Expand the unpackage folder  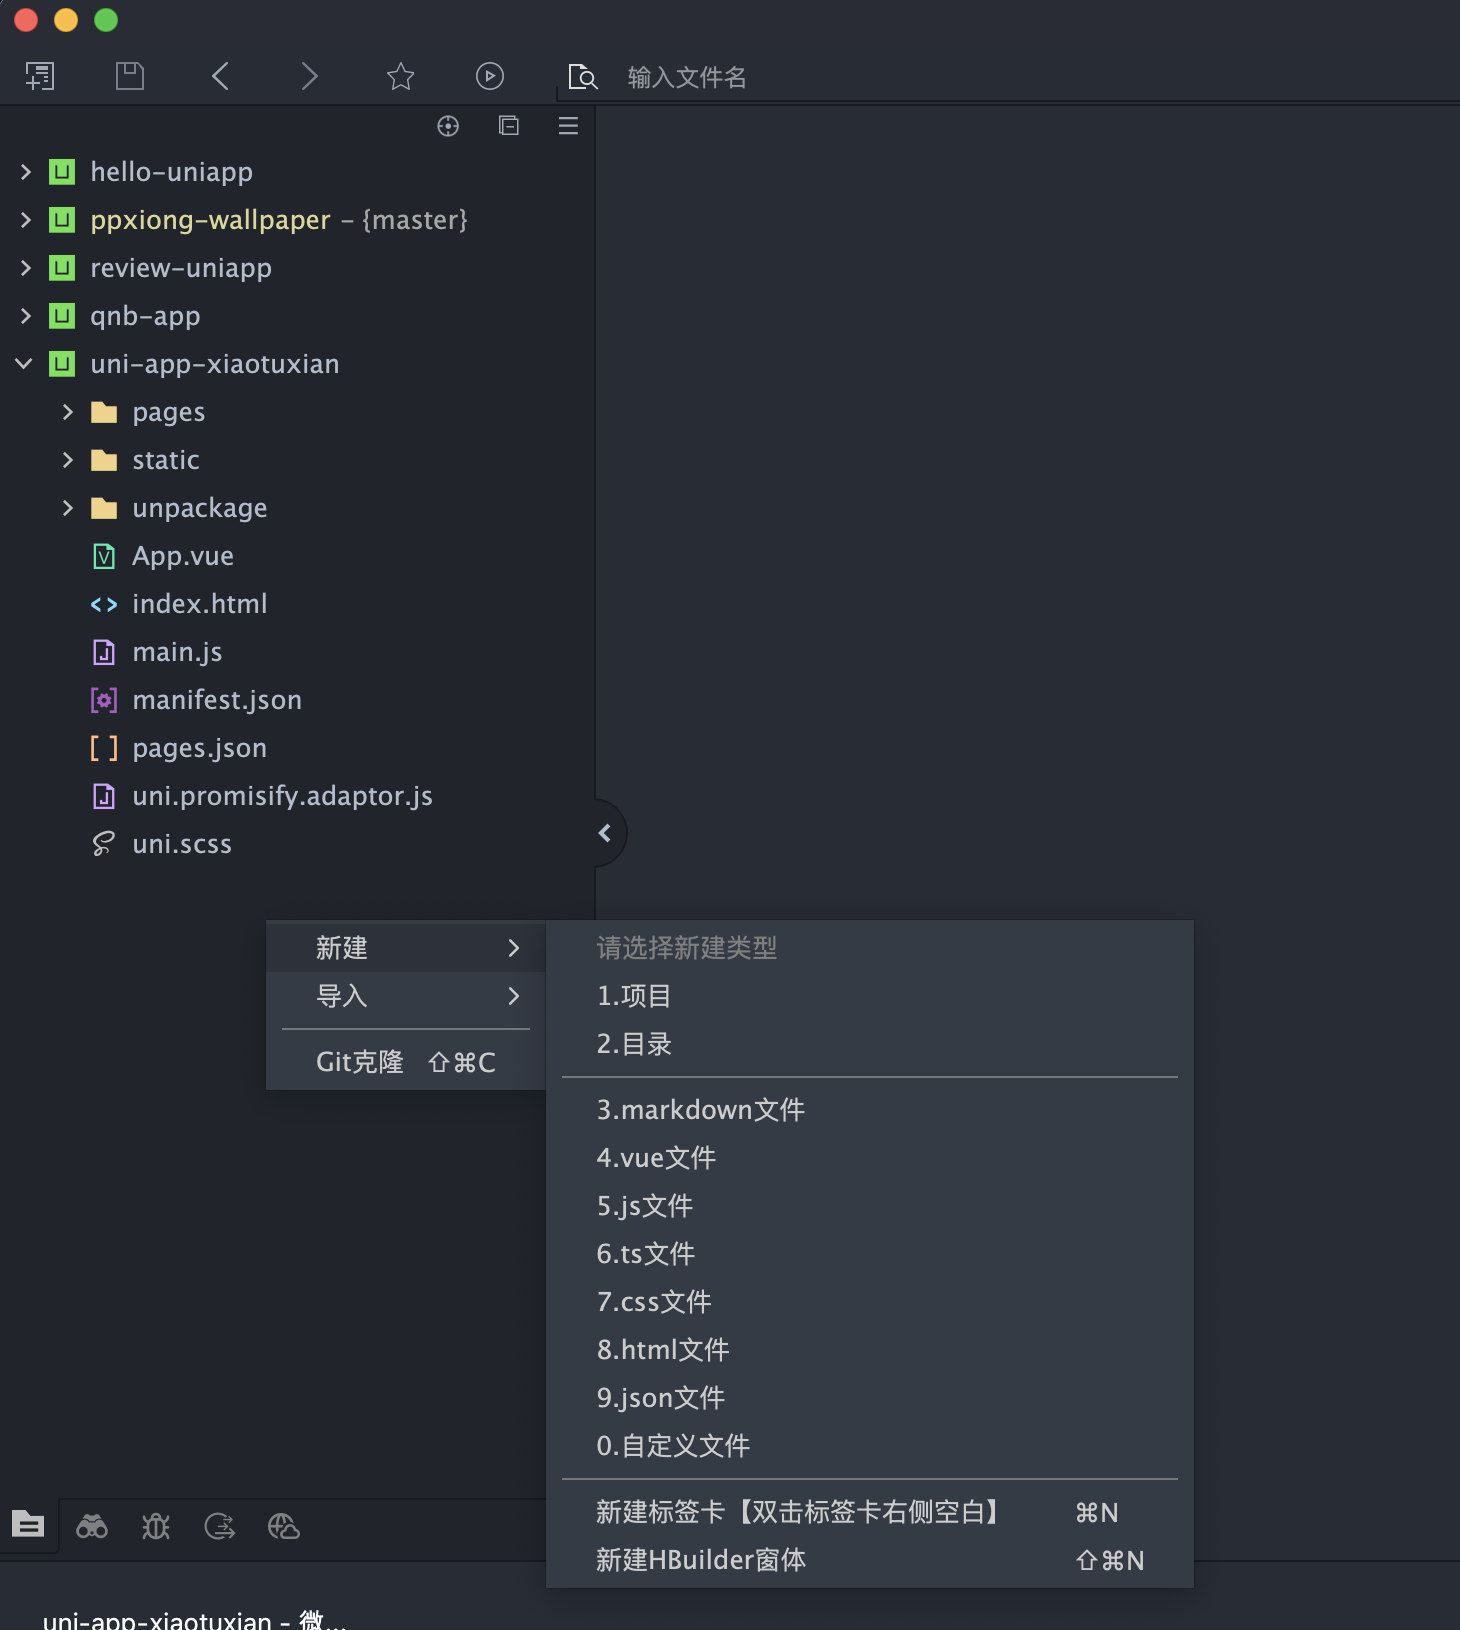(67, 508)
